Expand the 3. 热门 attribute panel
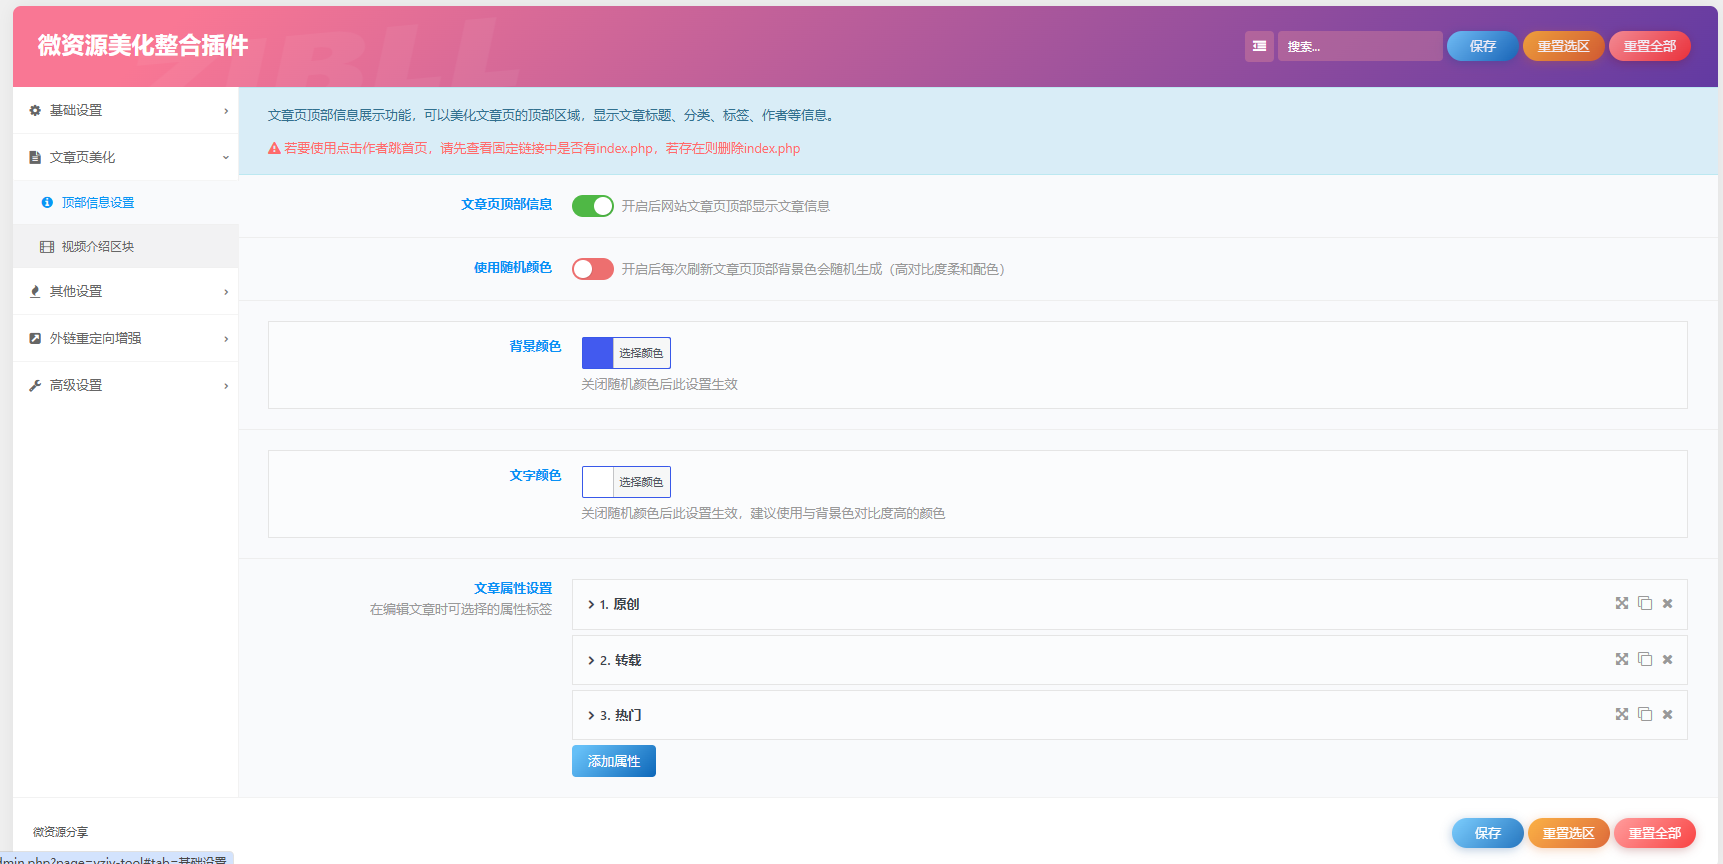This screenshot has width=1723, height=864. 1129,715
